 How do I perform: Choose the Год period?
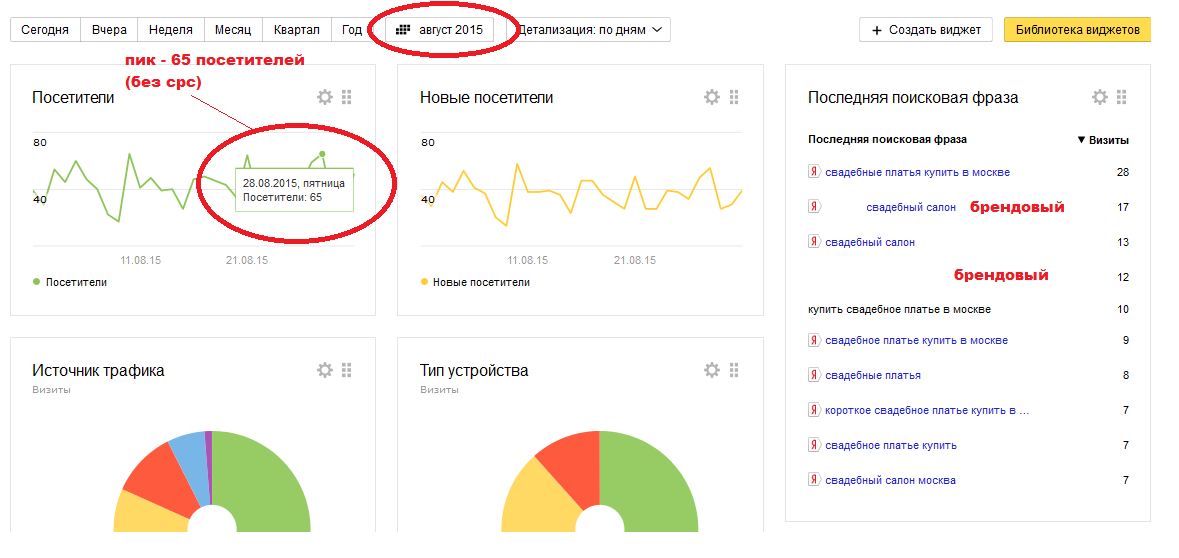coord(351,30)
